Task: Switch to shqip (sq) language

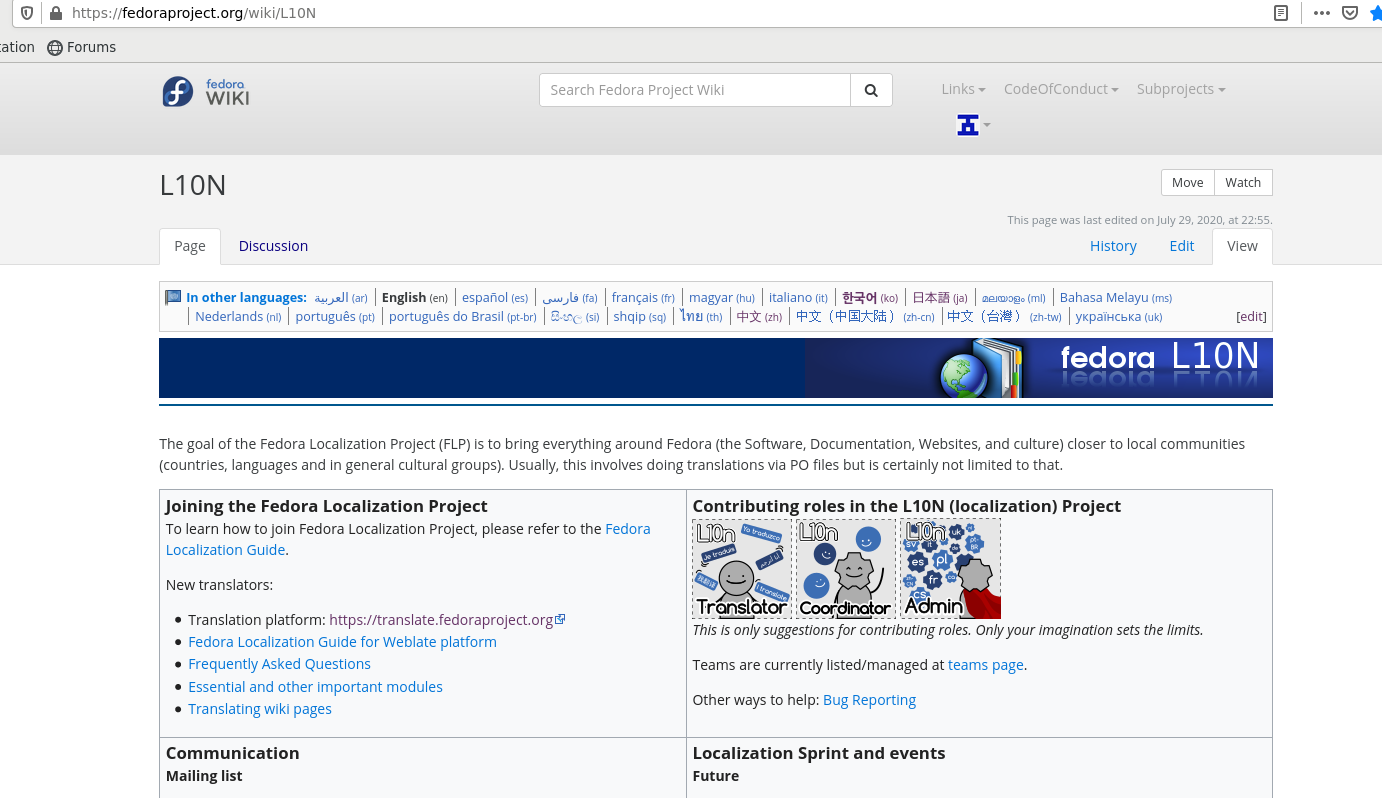Action: click(639, 317)
